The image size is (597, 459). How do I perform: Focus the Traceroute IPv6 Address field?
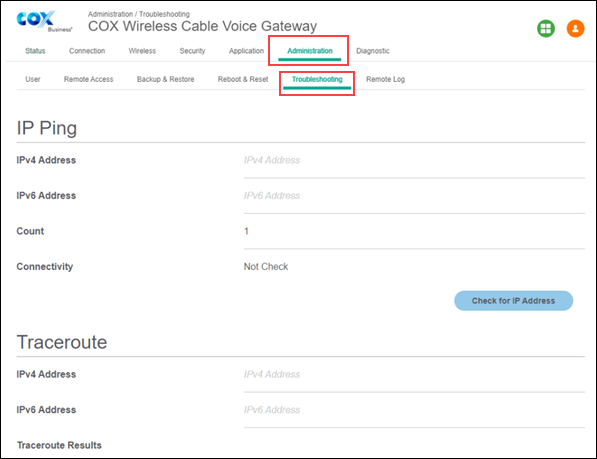click(x=414, y=410)
